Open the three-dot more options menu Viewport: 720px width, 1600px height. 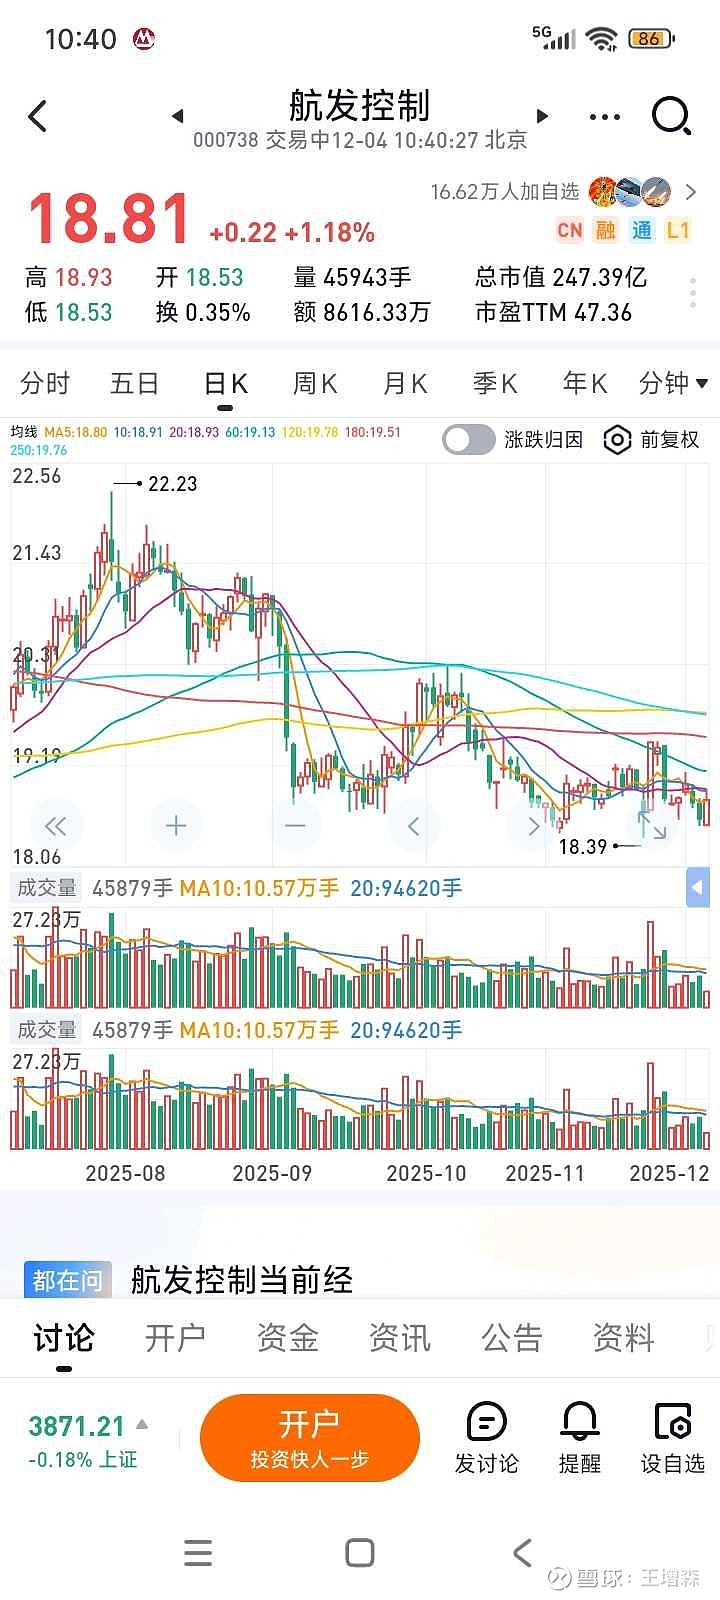[605, 116]
